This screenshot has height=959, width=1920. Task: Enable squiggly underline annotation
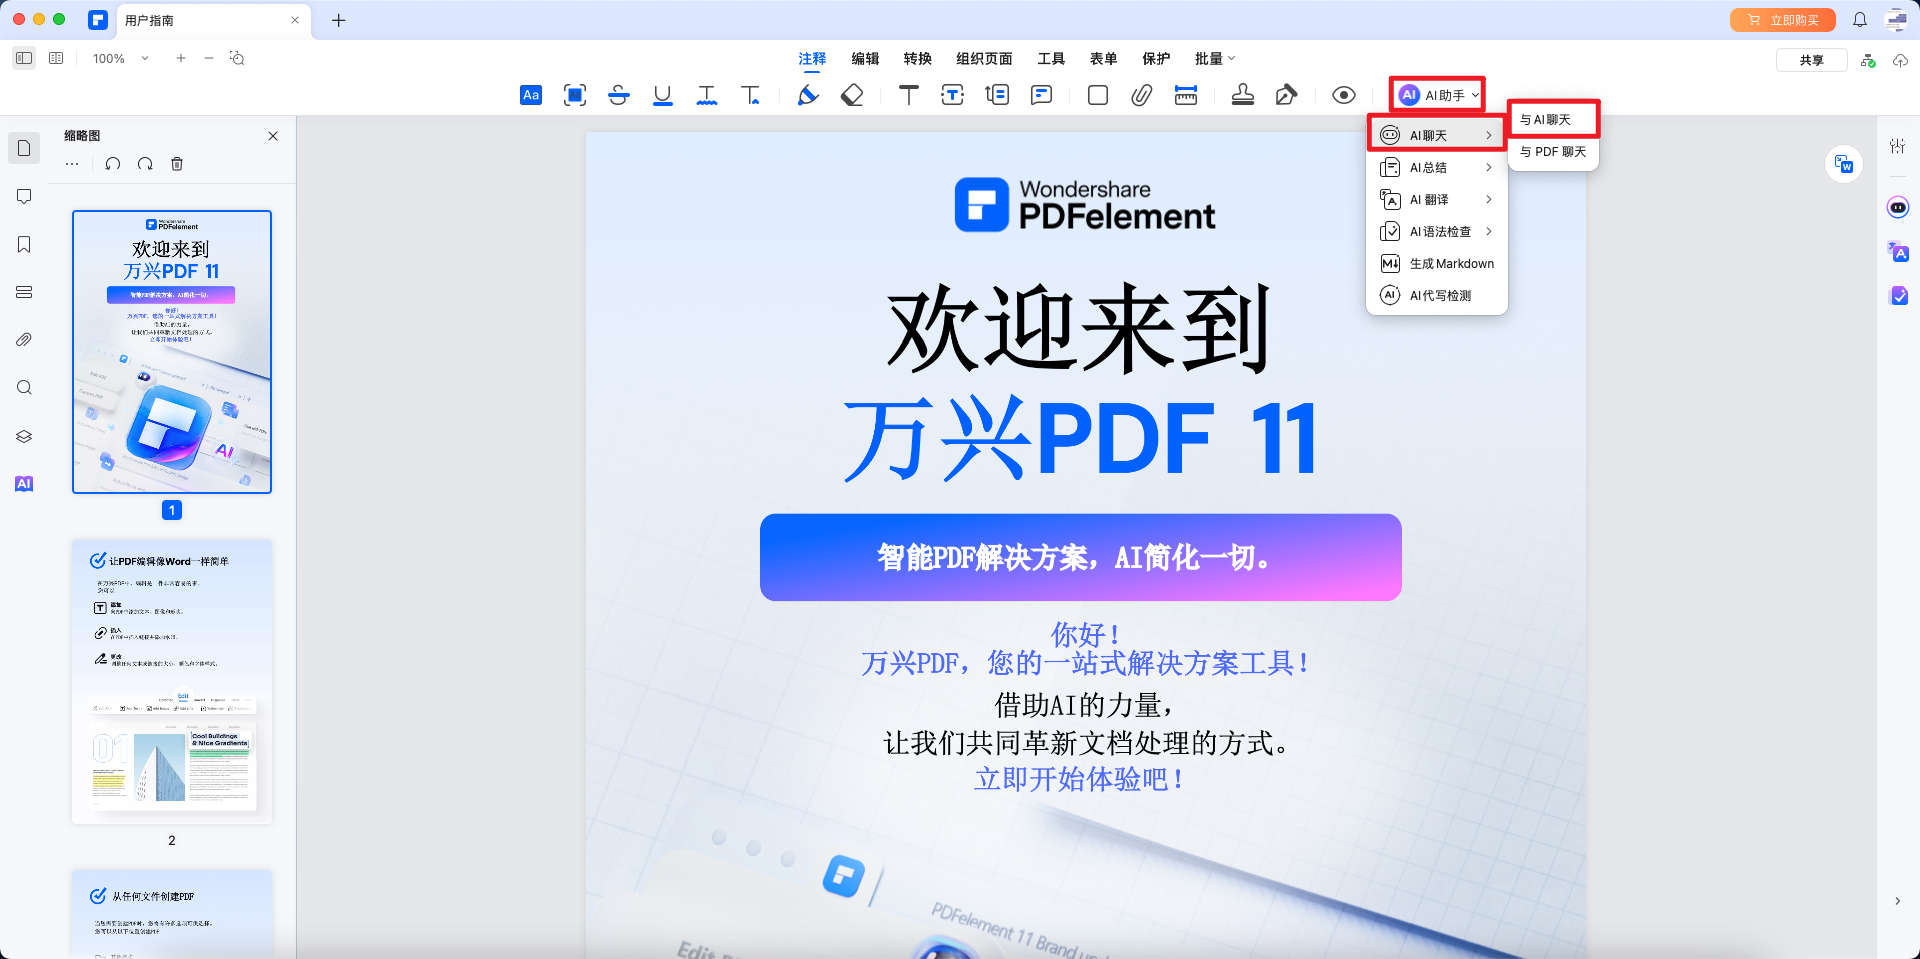point(707,95)
